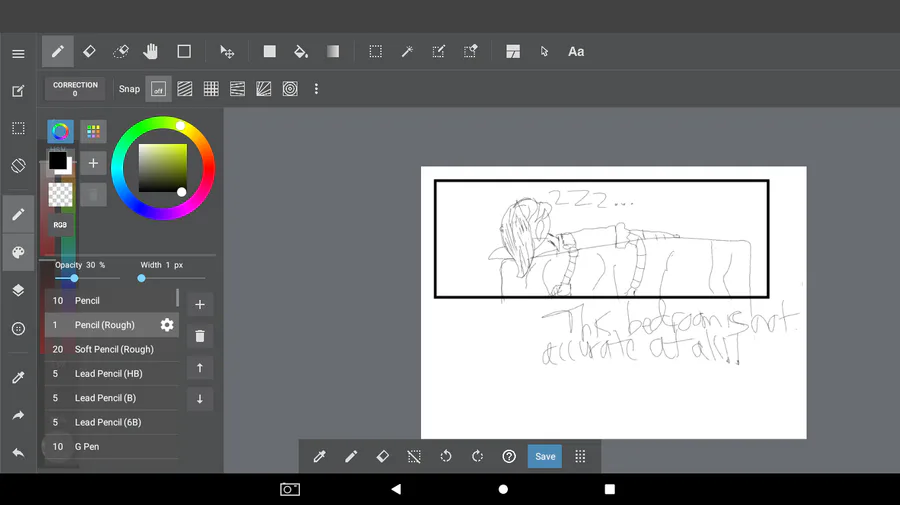Click inside the saturation brightness square

pyautogui.click(x=163, y=168)
